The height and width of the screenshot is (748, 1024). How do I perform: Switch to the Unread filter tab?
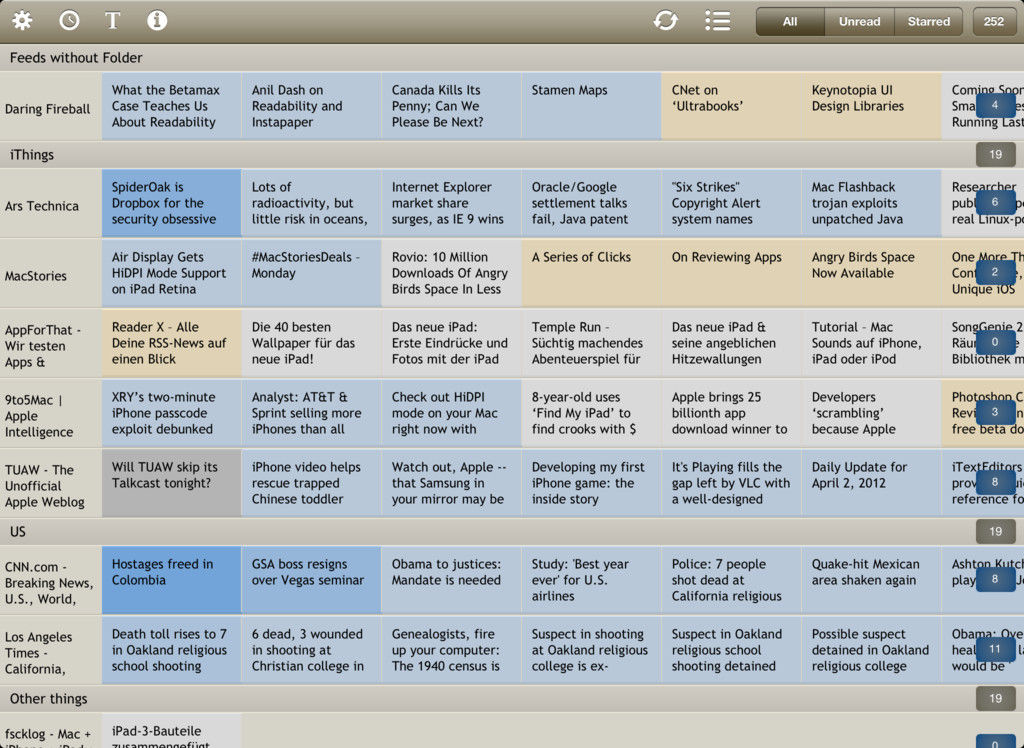[859, 22]
